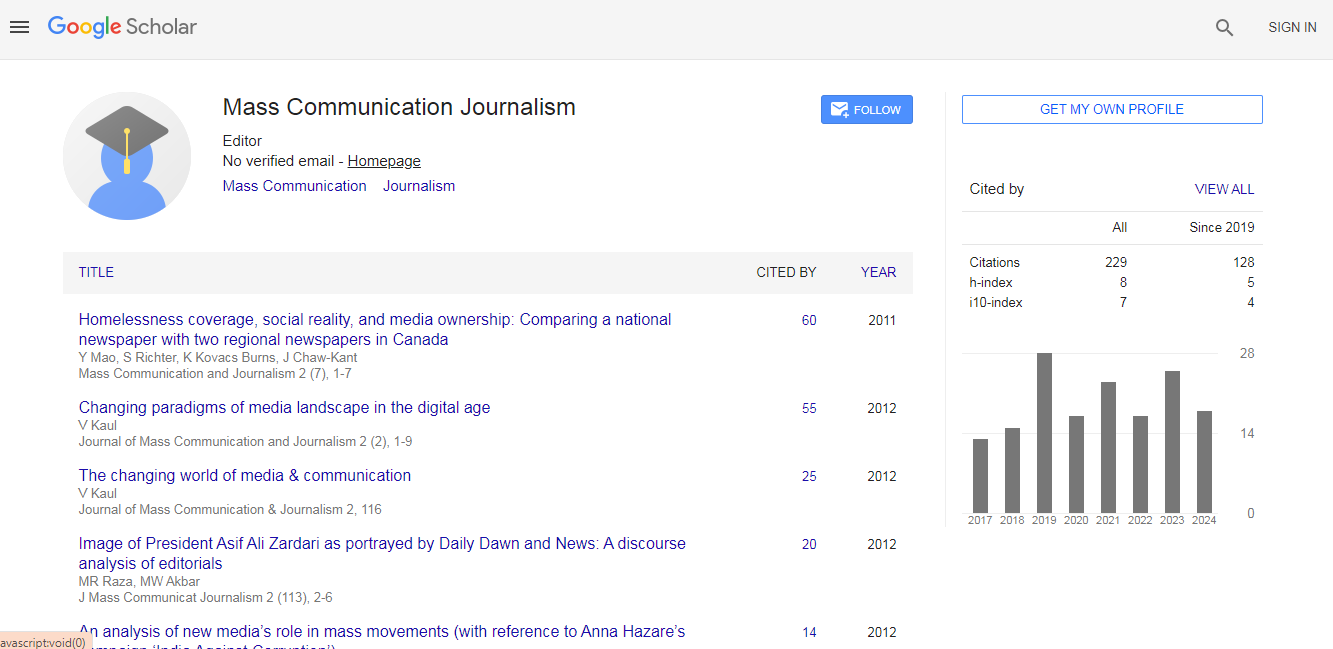The image size is (1333, 649).
Task: Open The changing world of media article
Action: coord(245,476)
